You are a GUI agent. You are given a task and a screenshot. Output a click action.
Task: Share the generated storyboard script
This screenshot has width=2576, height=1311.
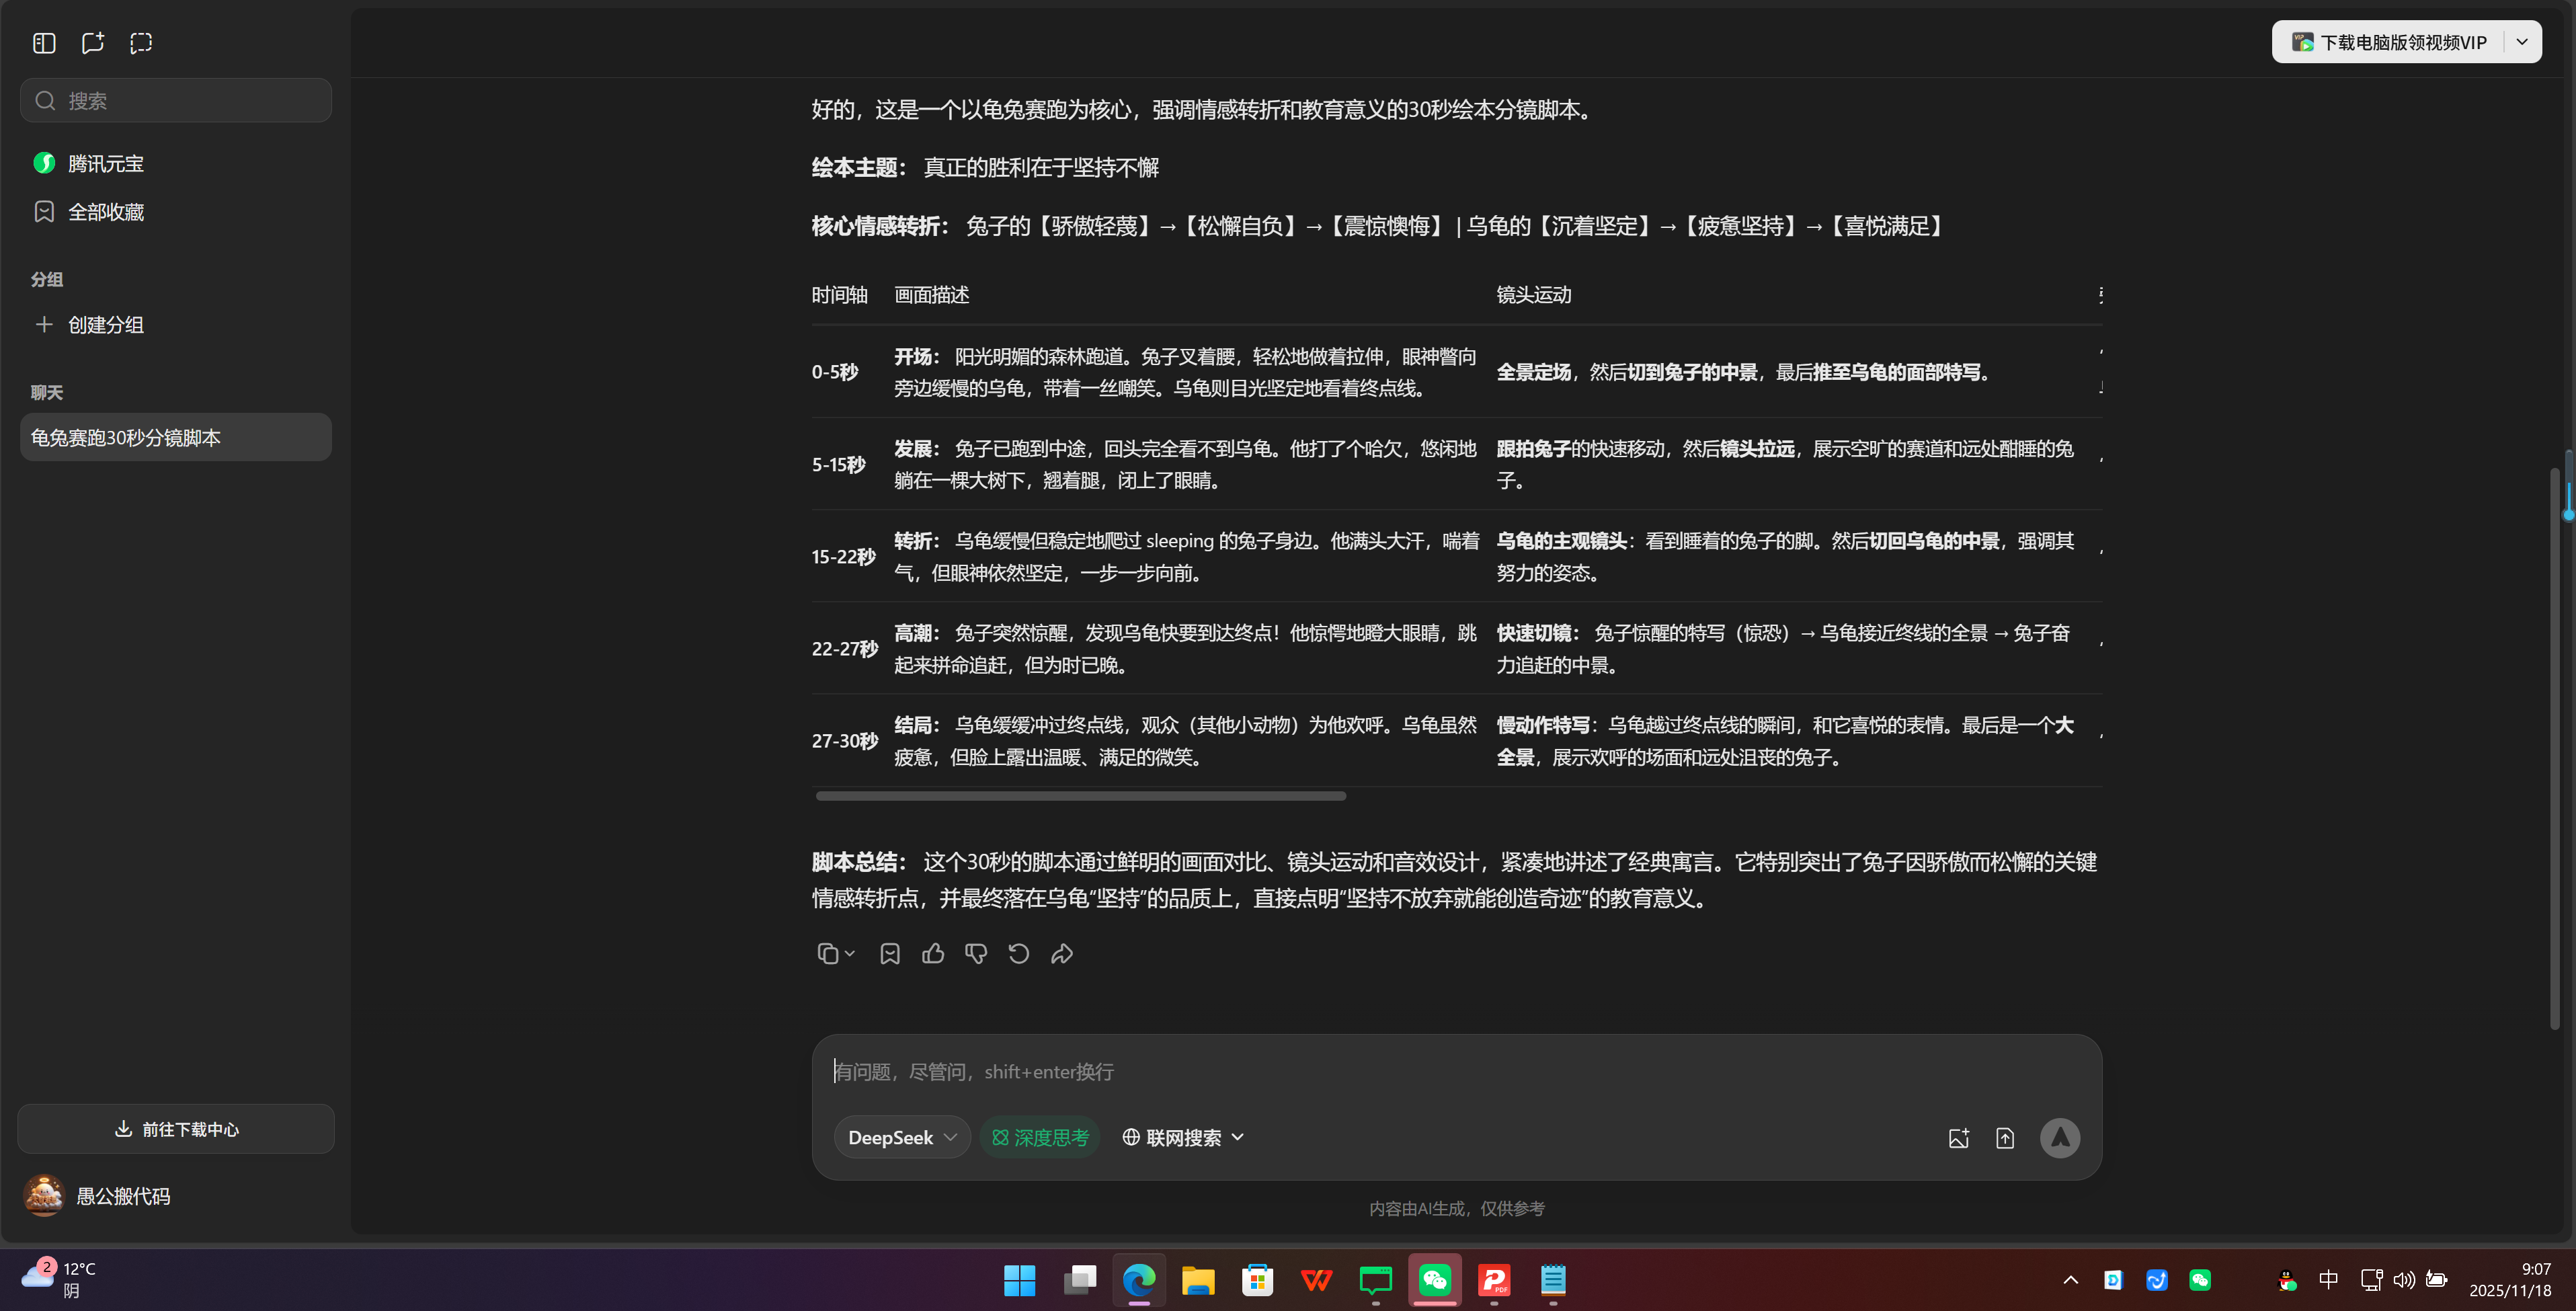[x=1061, y=953]
